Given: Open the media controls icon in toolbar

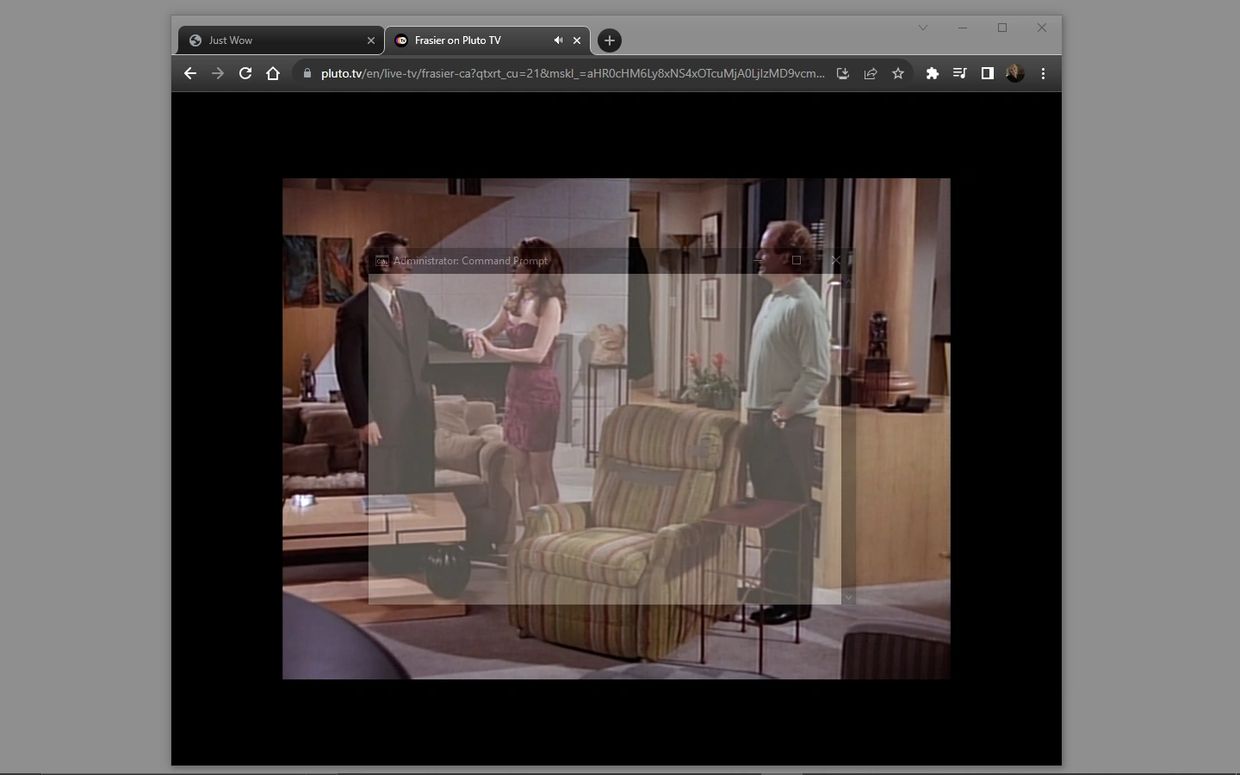Looking at the screenshot, I should [960, 73].
